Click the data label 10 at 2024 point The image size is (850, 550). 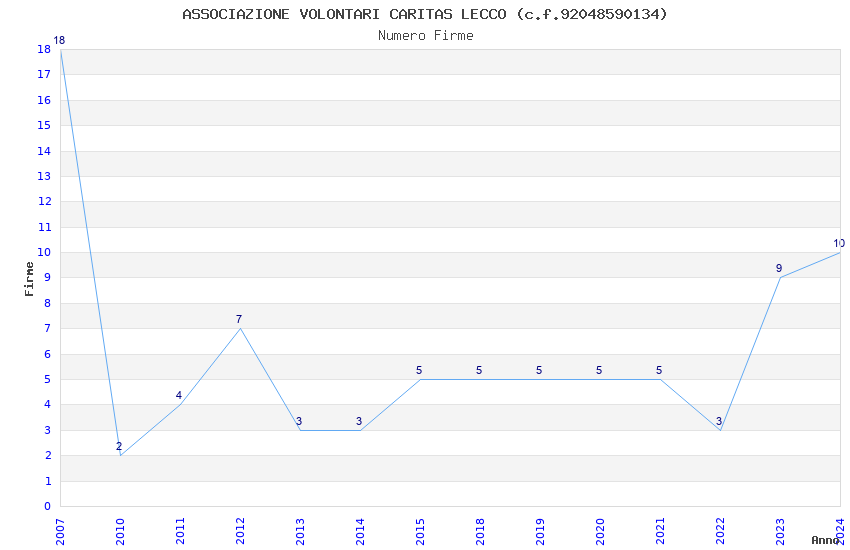coord(839,243)
